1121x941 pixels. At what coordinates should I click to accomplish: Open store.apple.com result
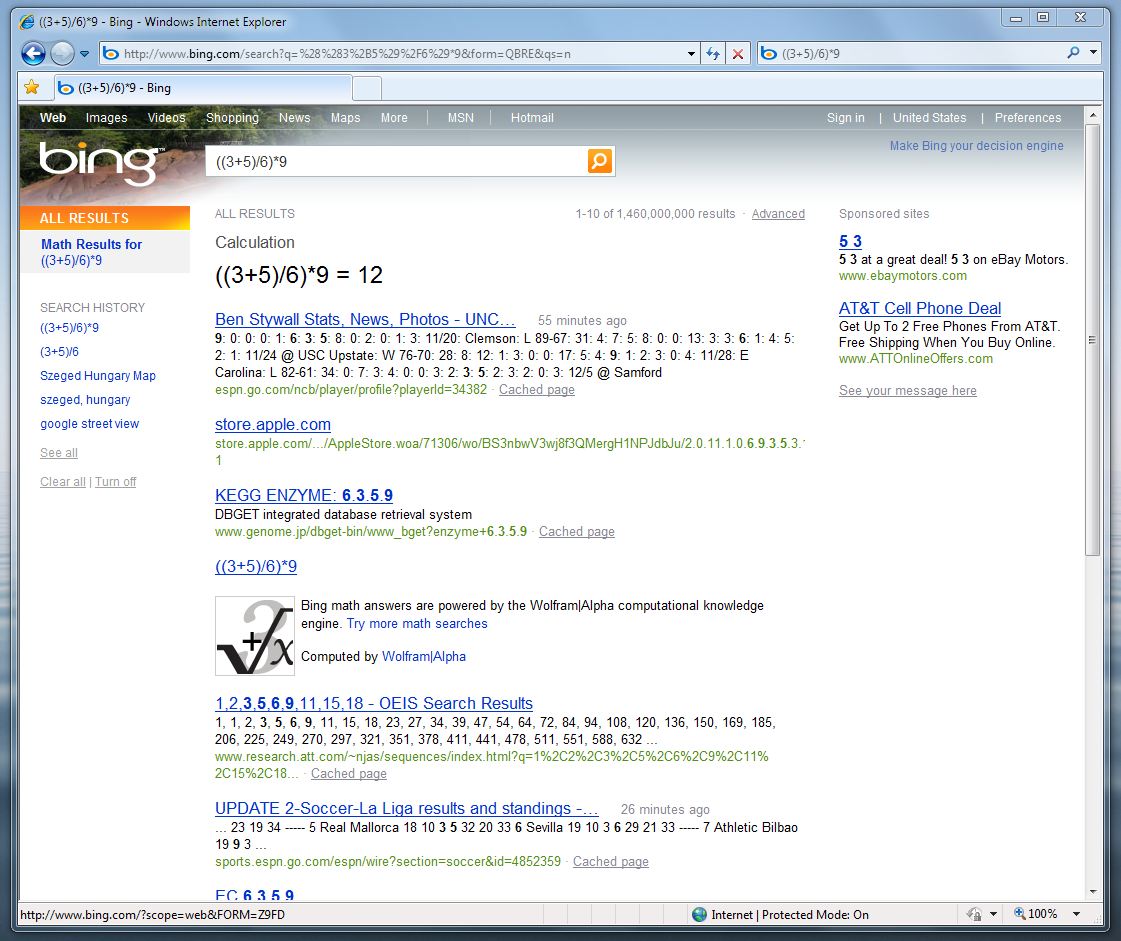point(272,425)
